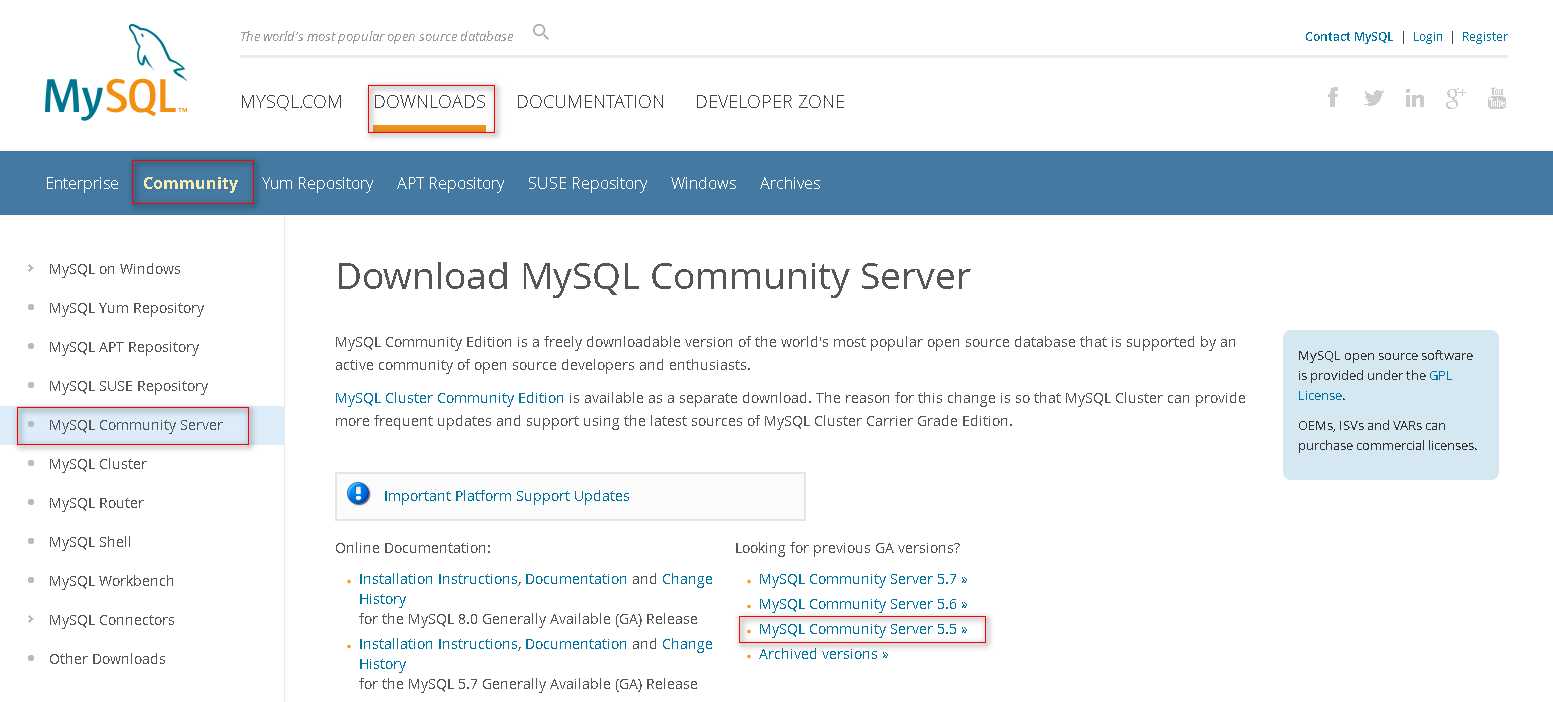The height and width of the screenshot is (702, 1553).
Task: Open MySQL Community Server 5.5 link
Action: pyautogui.click(x=863, y=629)
